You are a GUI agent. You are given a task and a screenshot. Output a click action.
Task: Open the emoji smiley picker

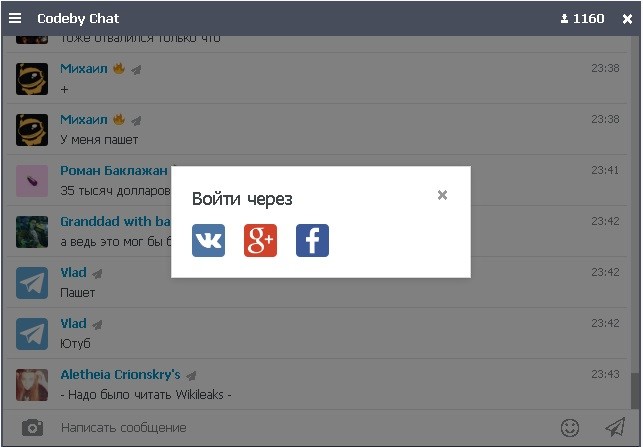[570, 428]
